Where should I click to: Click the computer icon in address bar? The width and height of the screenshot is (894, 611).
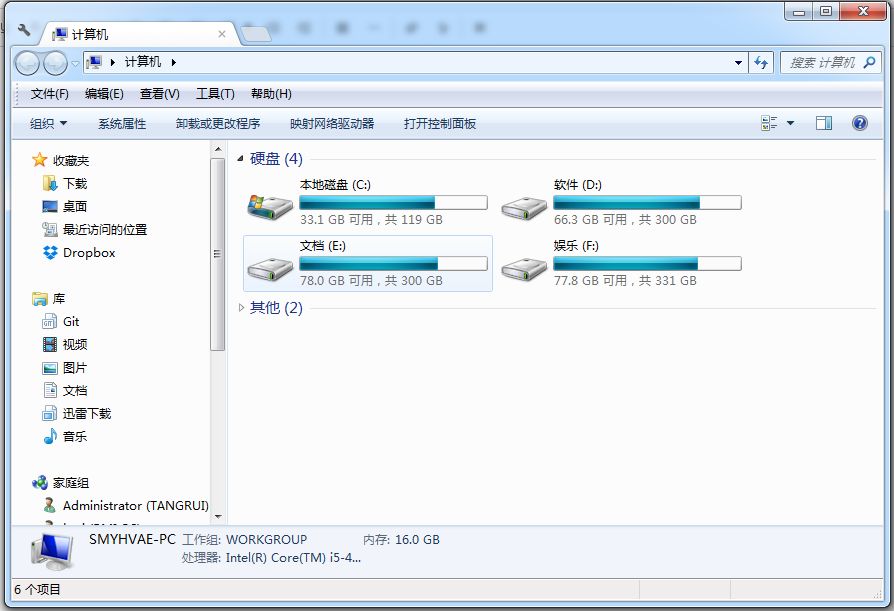coord(94,62)
